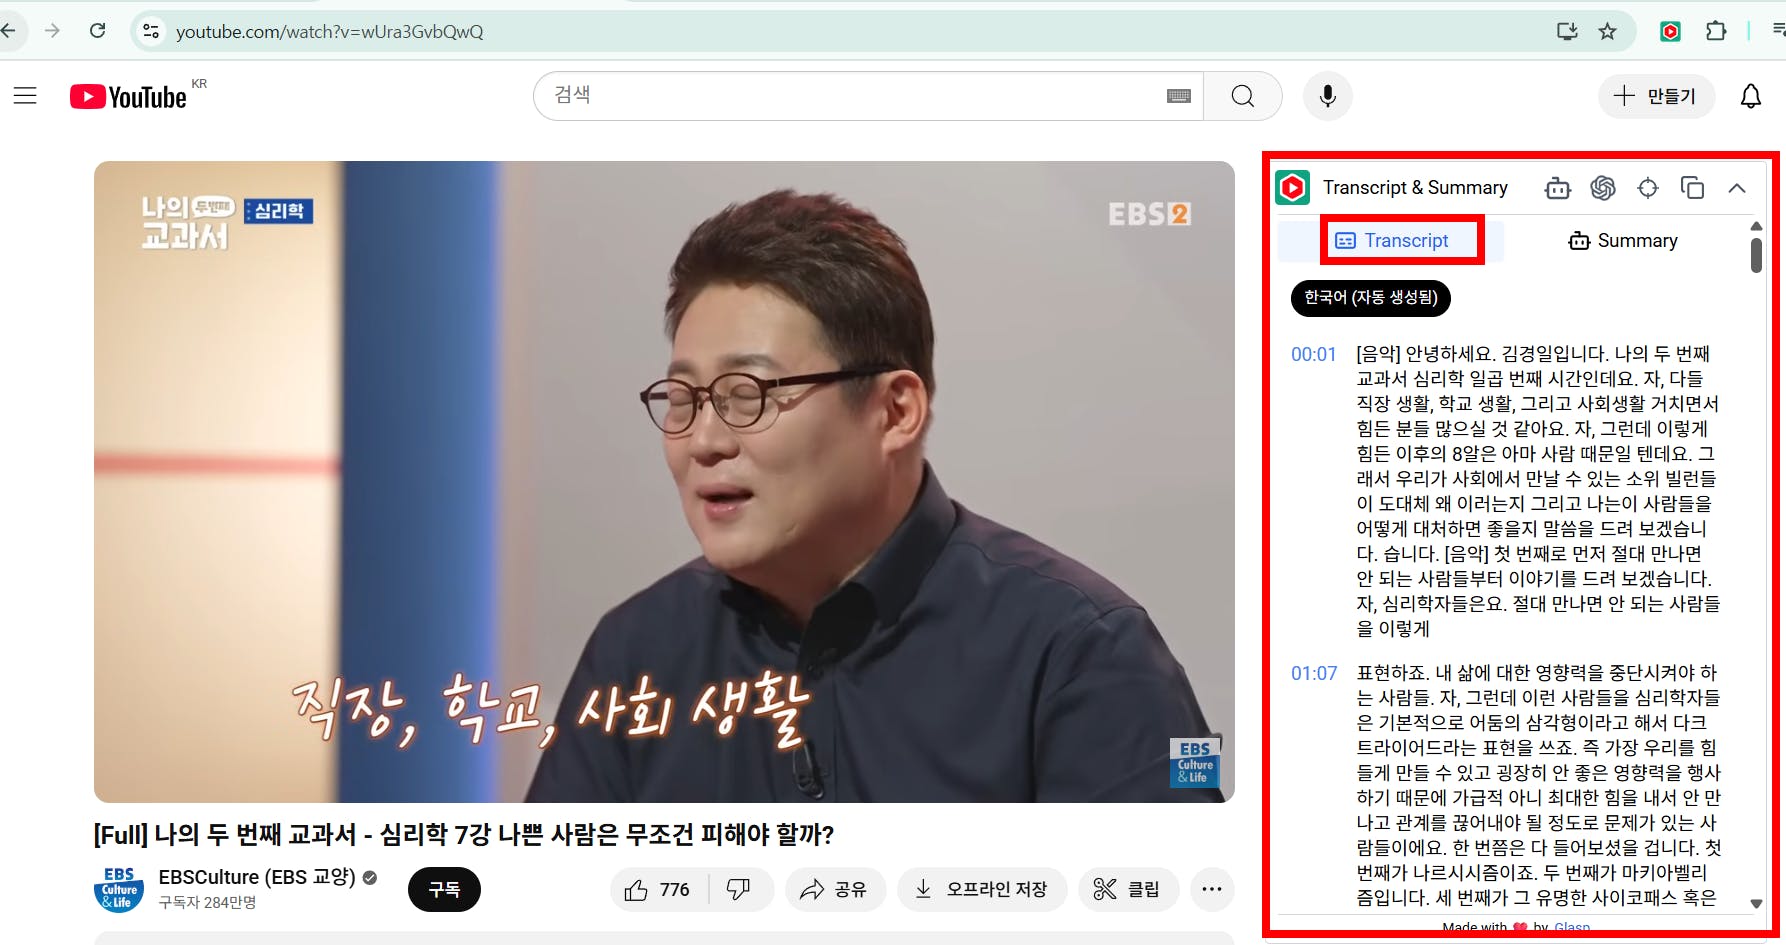Viewport: 1786px width, 945px height.
Task: Open the EBSCulture channel avatar
Action: (x=119, y=889)
